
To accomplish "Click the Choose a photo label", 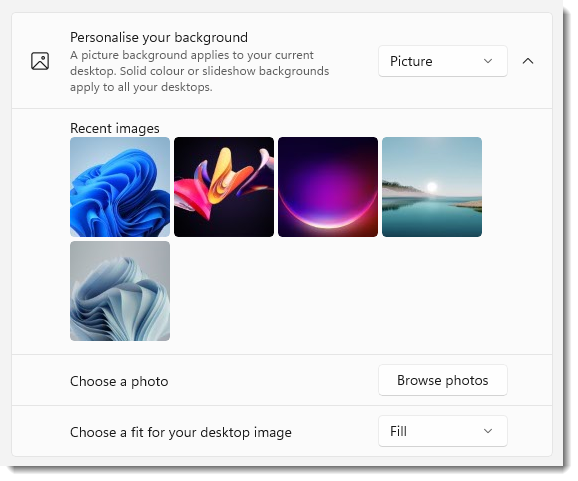I will [119, 381].
